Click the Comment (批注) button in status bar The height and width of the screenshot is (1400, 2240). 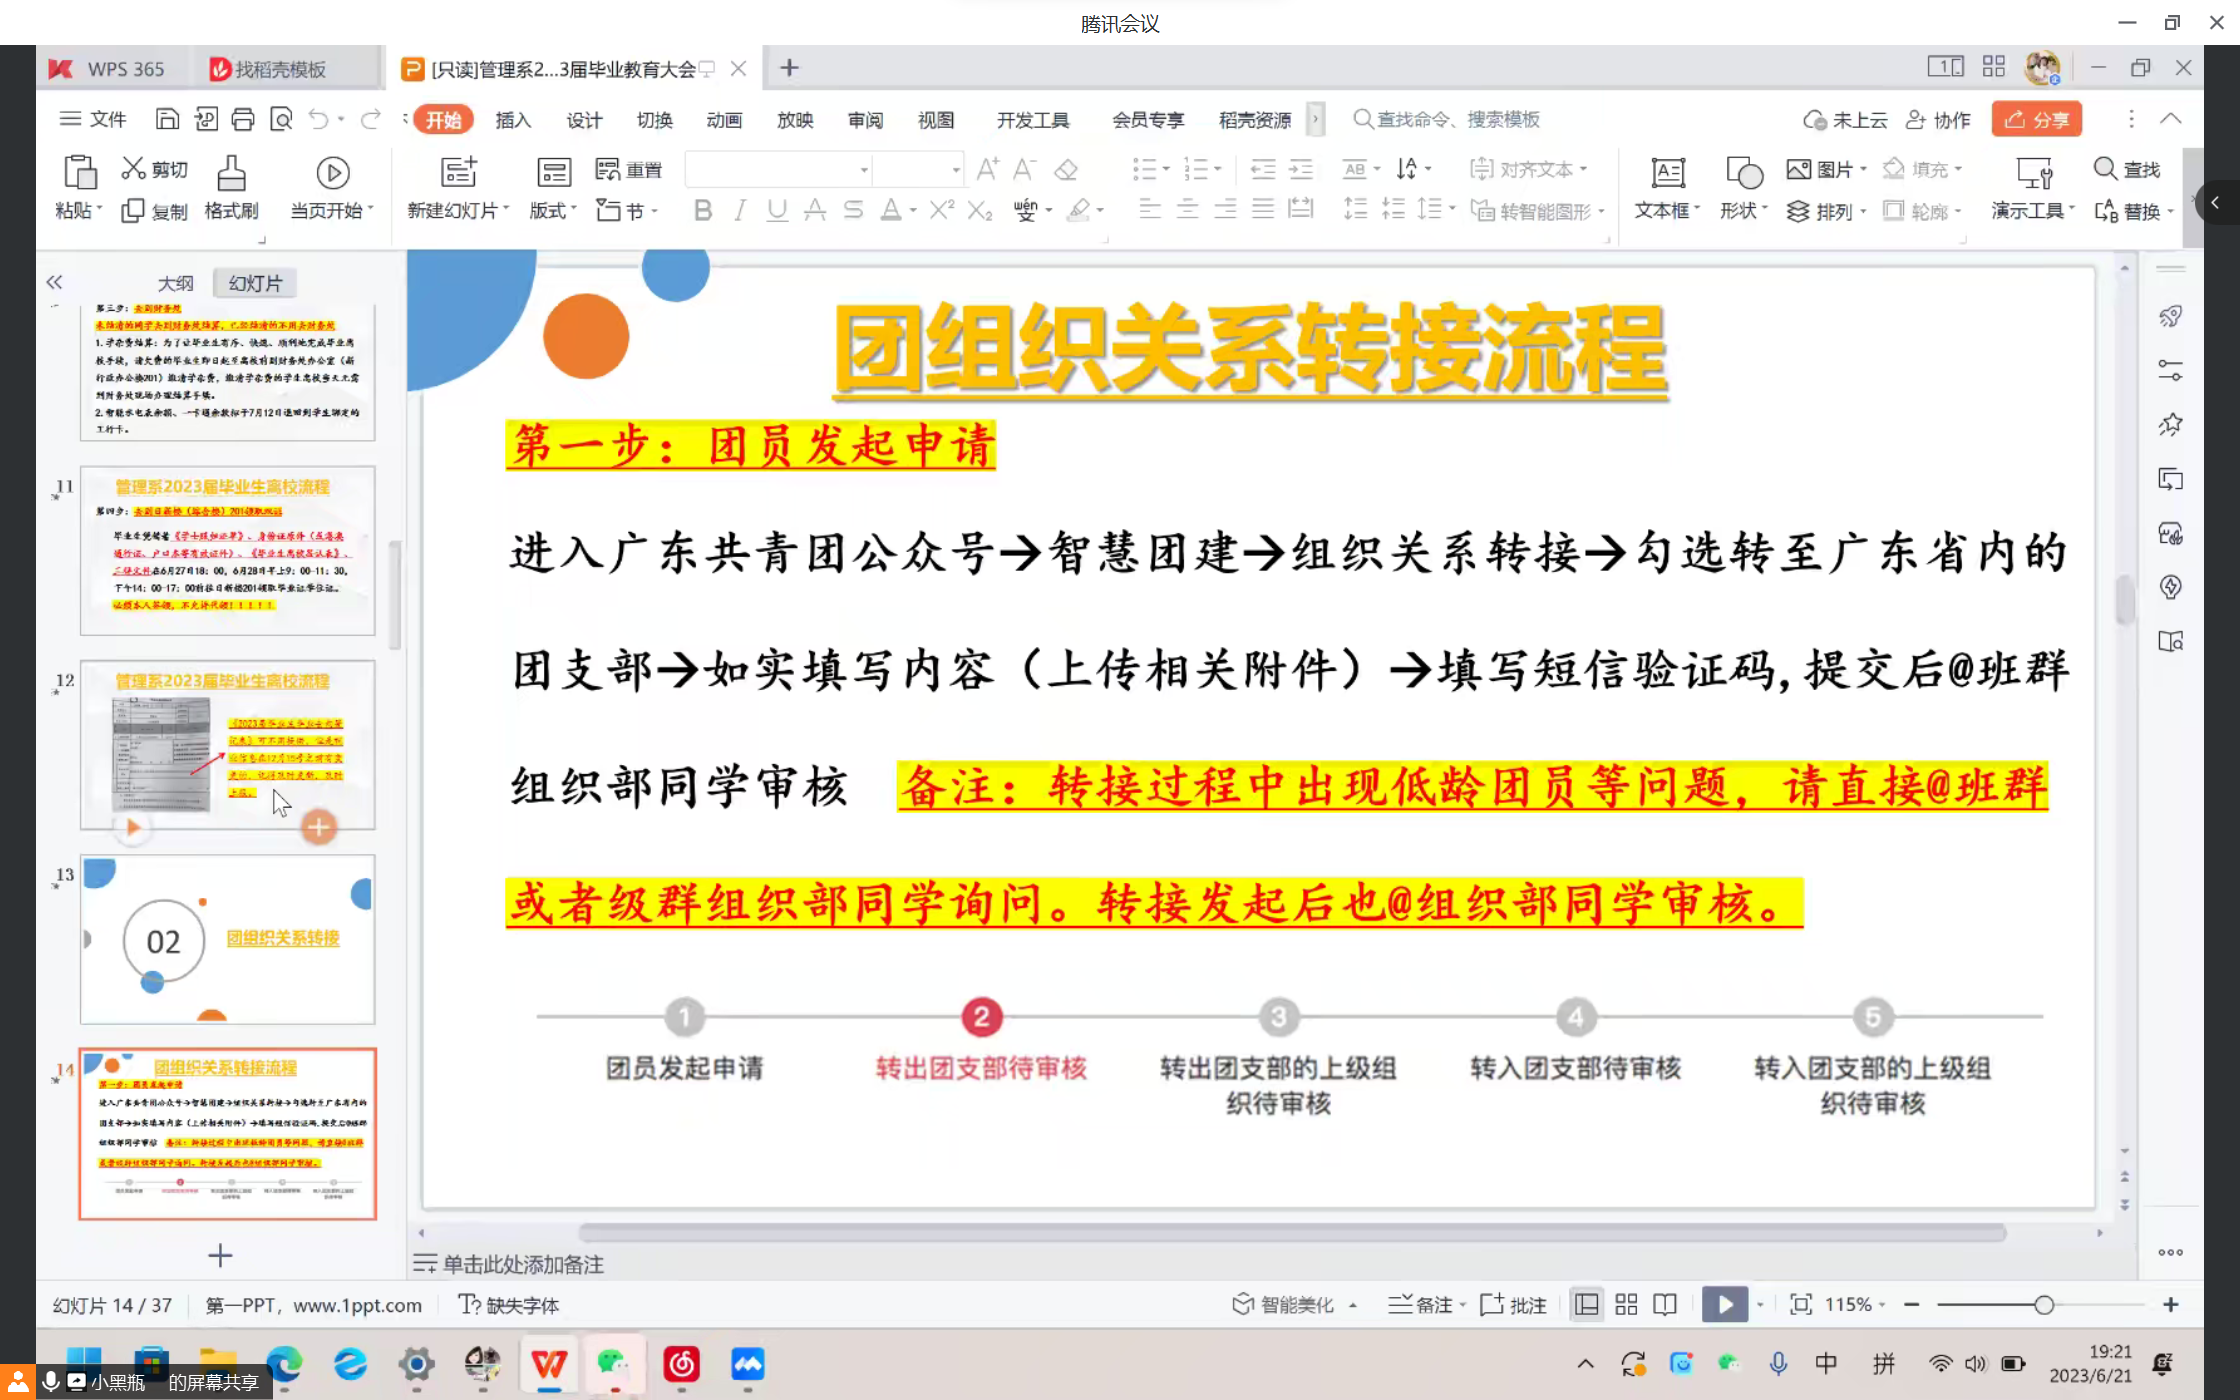point(1514,1304)
